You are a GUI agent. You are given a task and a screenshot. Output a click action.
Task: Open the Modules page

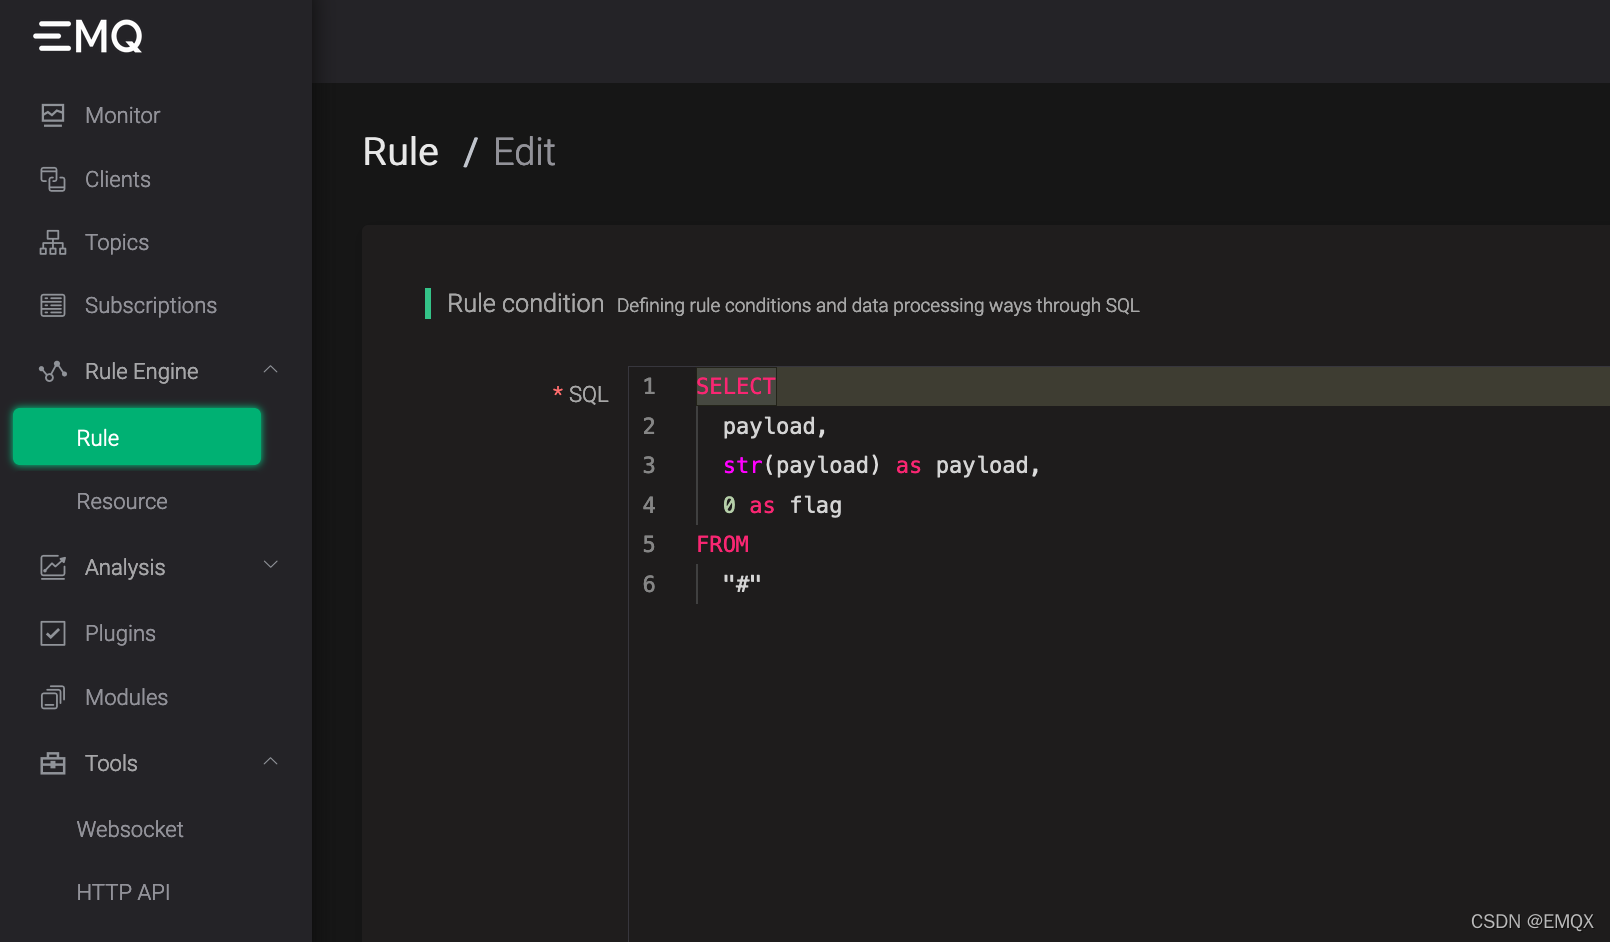[x=127, y=697]
